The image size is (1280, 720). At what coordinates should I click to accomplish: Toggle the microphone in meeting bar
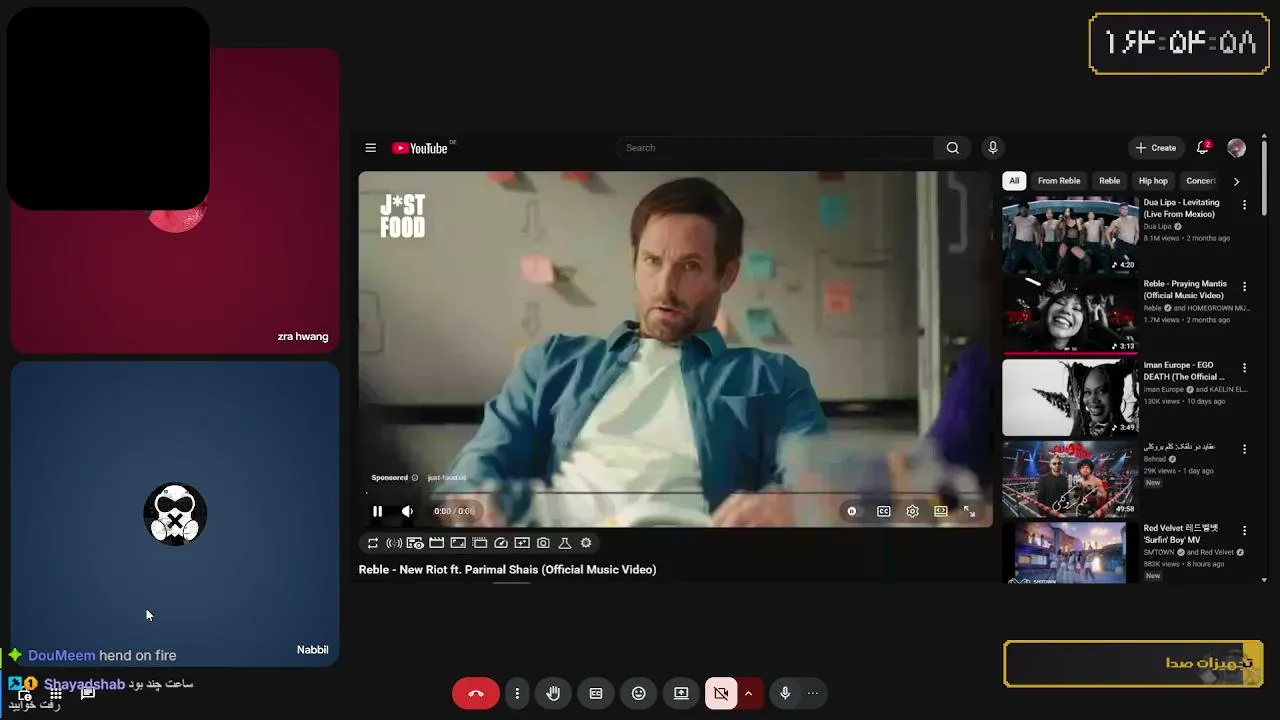(785, 693)
